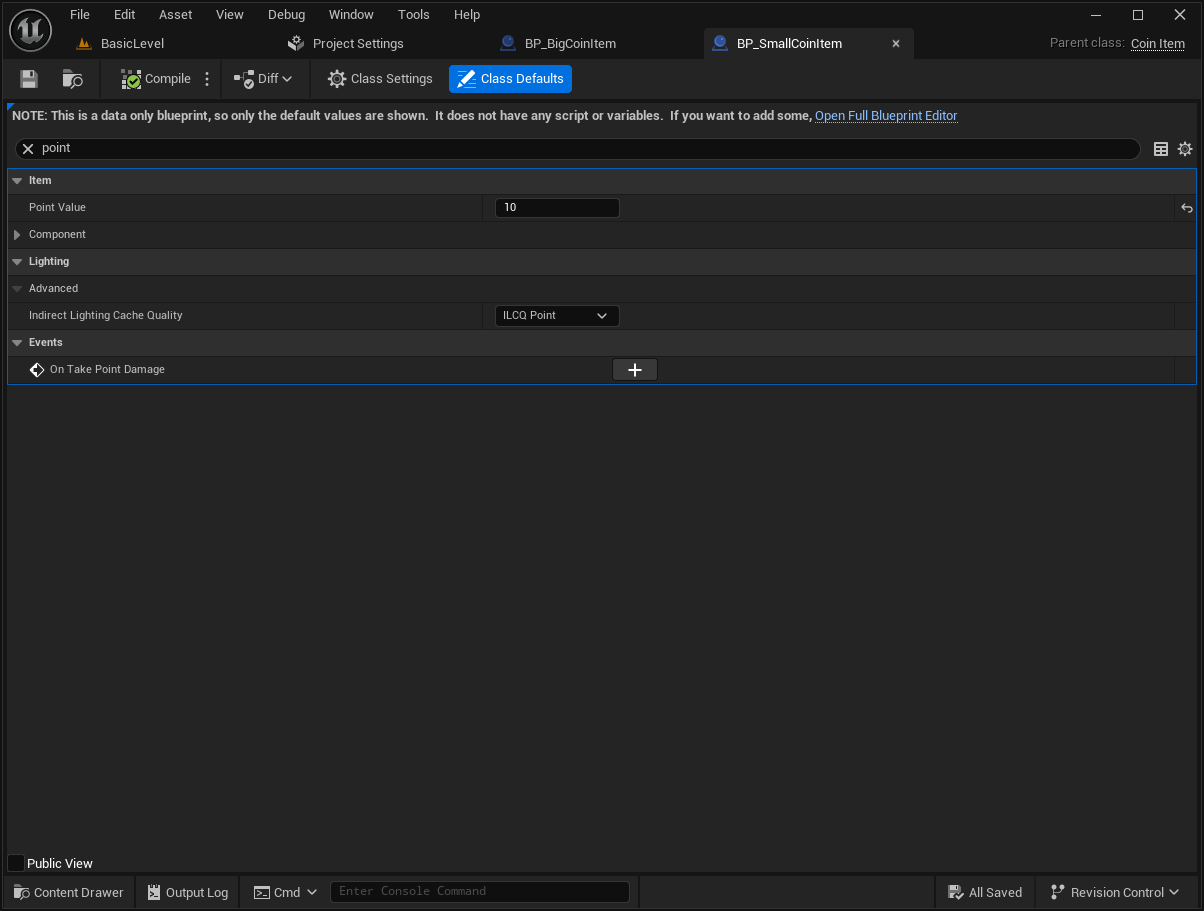This screenshot has width=1204, height=911.
Task: Open ILCQ Point quality dropdown
Action: tap(557, 316)
